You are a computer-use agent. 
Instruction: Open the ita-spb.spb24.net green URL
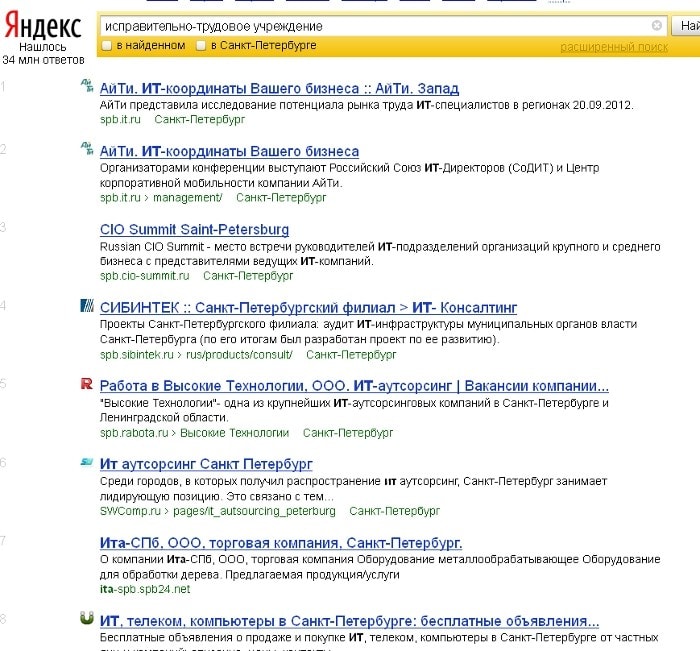pos(147,589)
